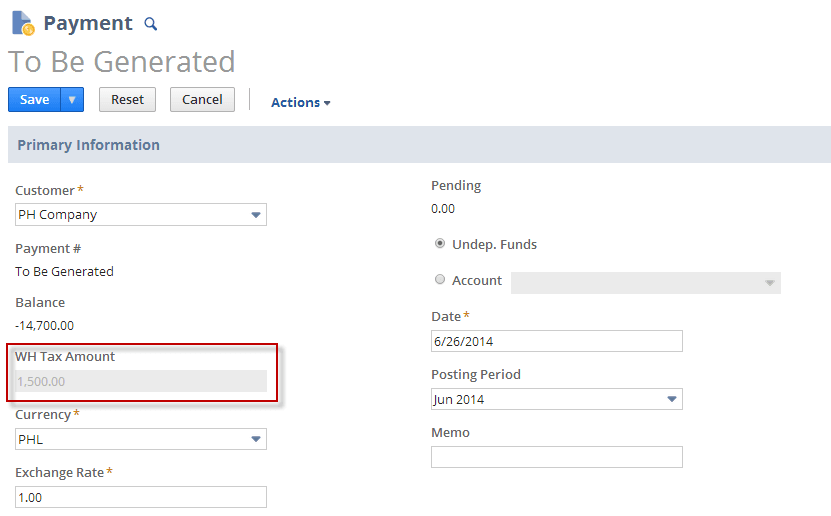Open the Save button dropdown arrow

click(72, 100)
